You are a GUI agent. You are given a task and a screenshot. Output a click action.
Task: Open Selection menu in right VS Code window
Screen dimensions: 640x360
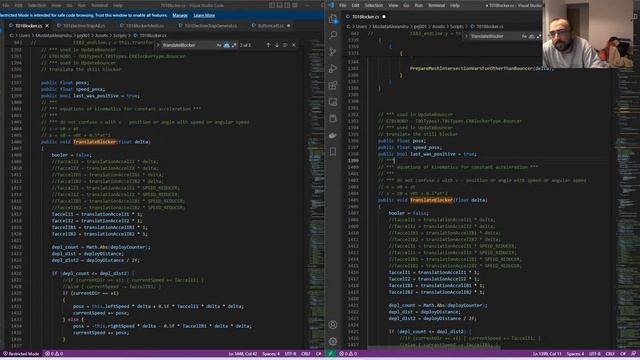coord(373,5)
